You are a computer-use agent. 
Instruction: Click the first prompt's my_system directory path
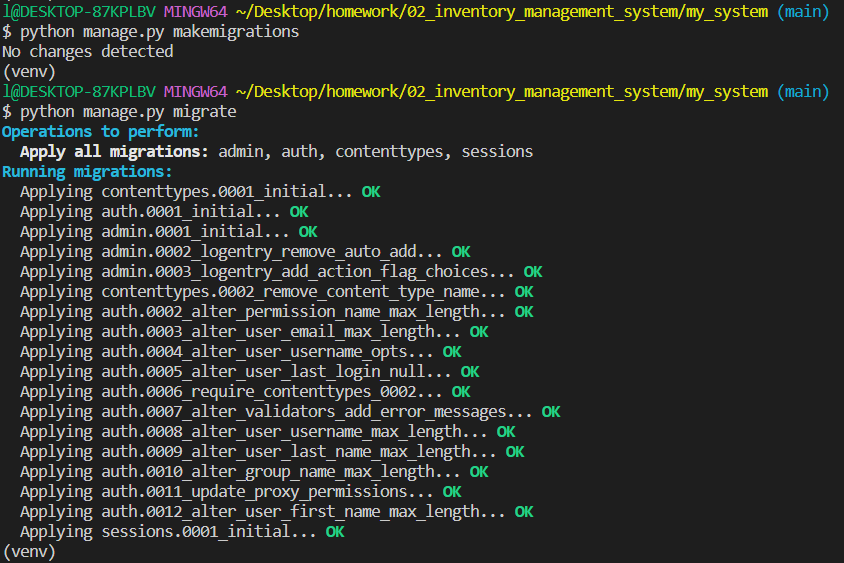coord(502,12)
